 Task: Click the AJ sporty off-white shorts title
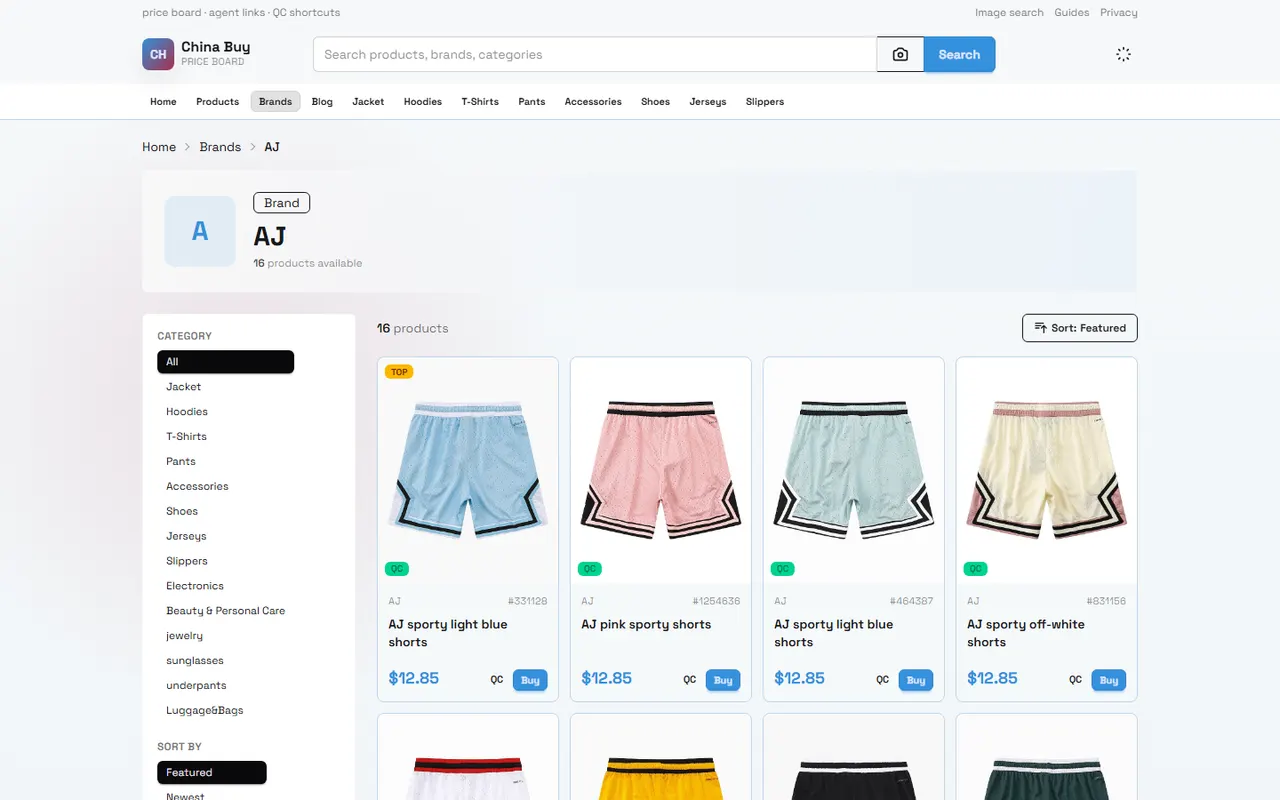point(1026,633)
